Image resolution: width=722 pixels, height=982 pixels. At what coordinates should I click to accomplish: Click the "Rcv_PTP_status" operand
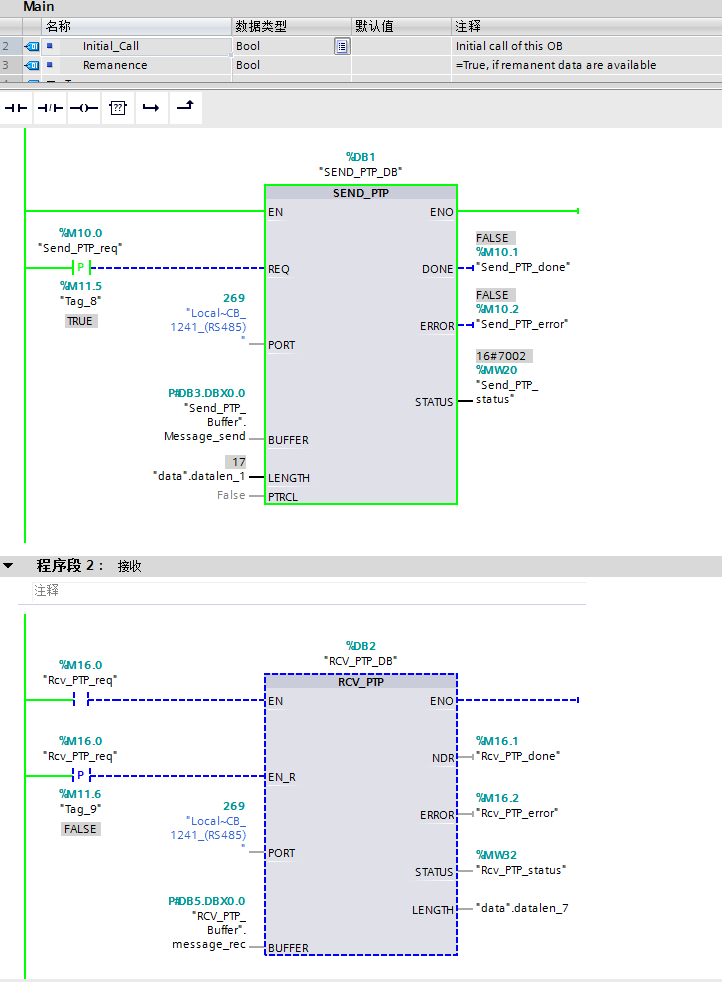click(x=520, y=870)
